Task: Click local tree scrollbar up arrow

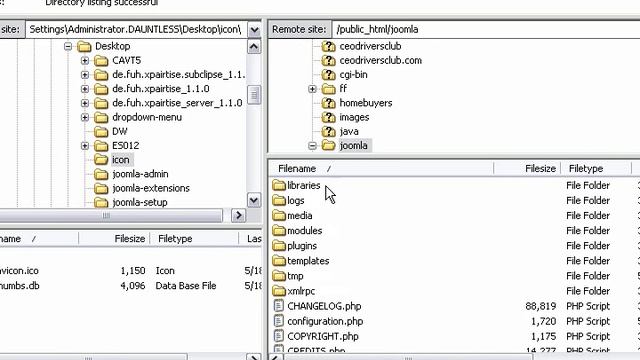Action: 253,47
